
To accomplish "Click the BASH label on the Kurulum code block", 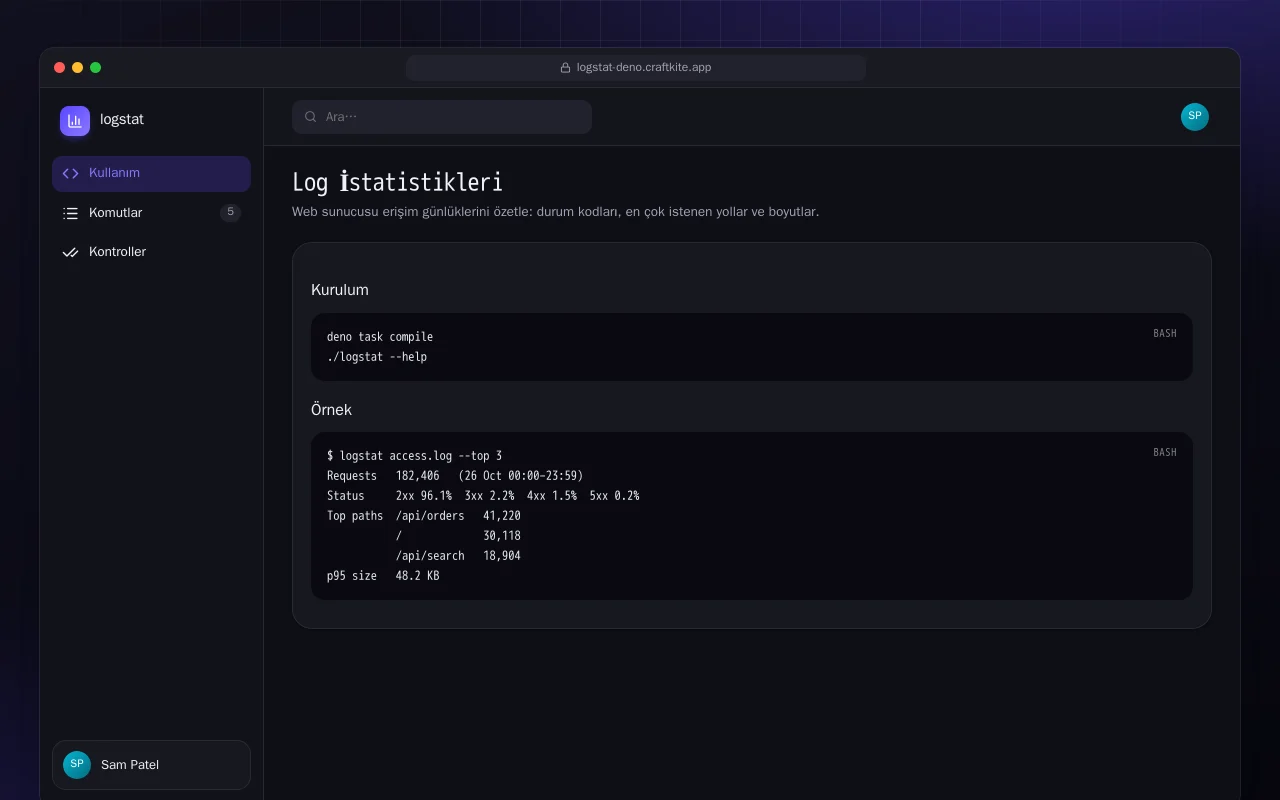I will point(1165,333).
